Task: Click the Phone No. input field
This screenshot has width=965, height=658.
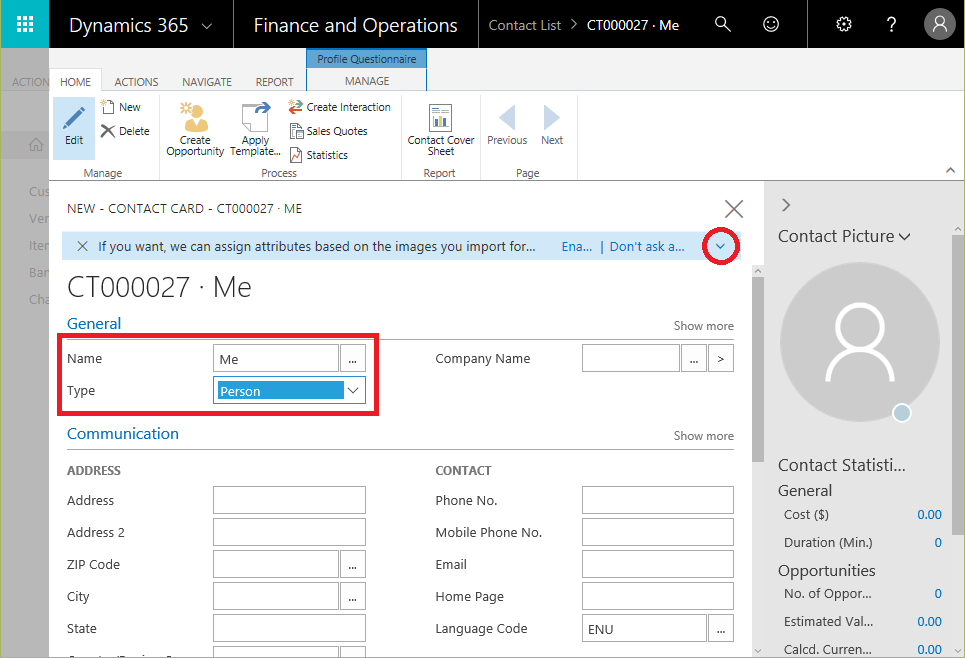Action: [x=658, y=500]
